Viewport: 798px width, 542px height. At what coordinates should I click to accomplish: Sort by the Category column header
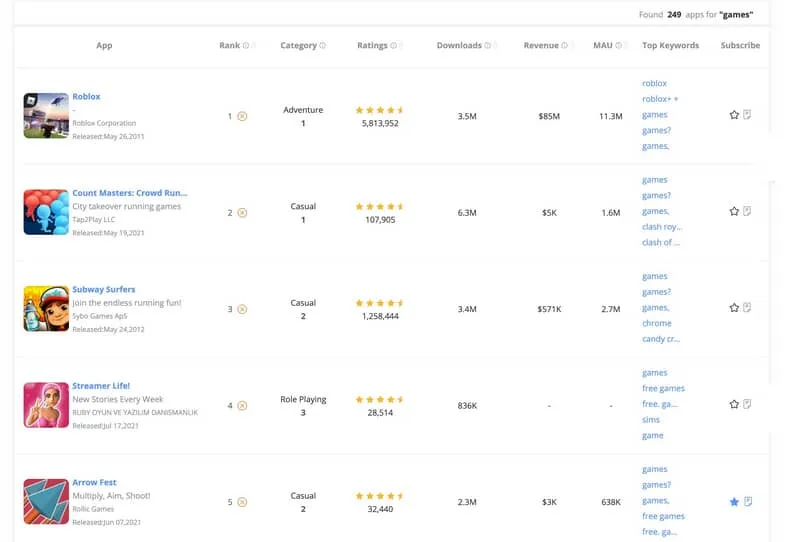(x=298, y=45)
